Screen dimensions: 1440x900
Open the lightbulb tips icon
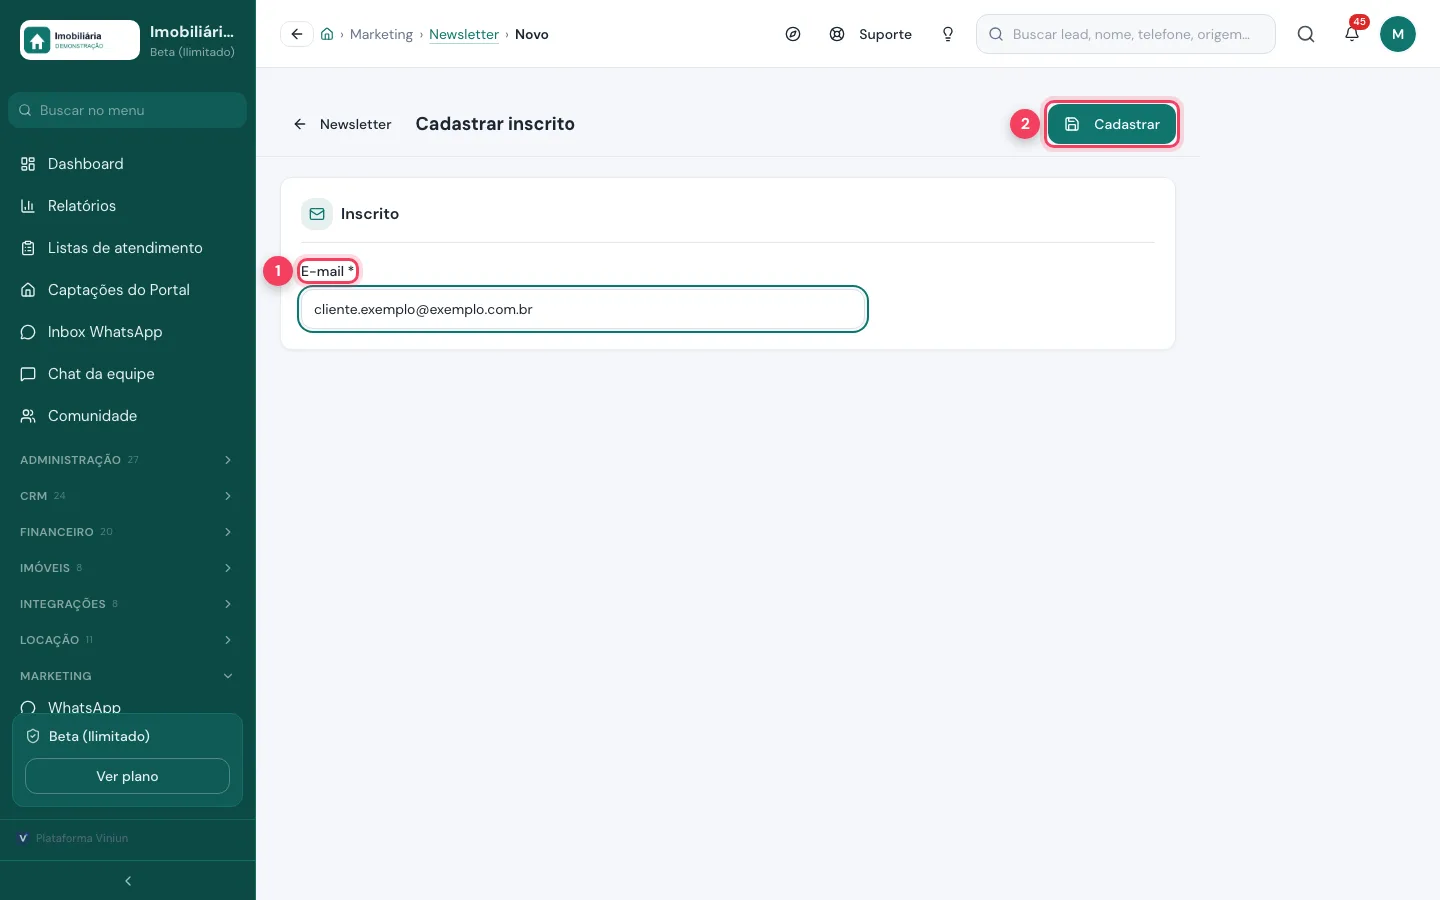point(948,34)
